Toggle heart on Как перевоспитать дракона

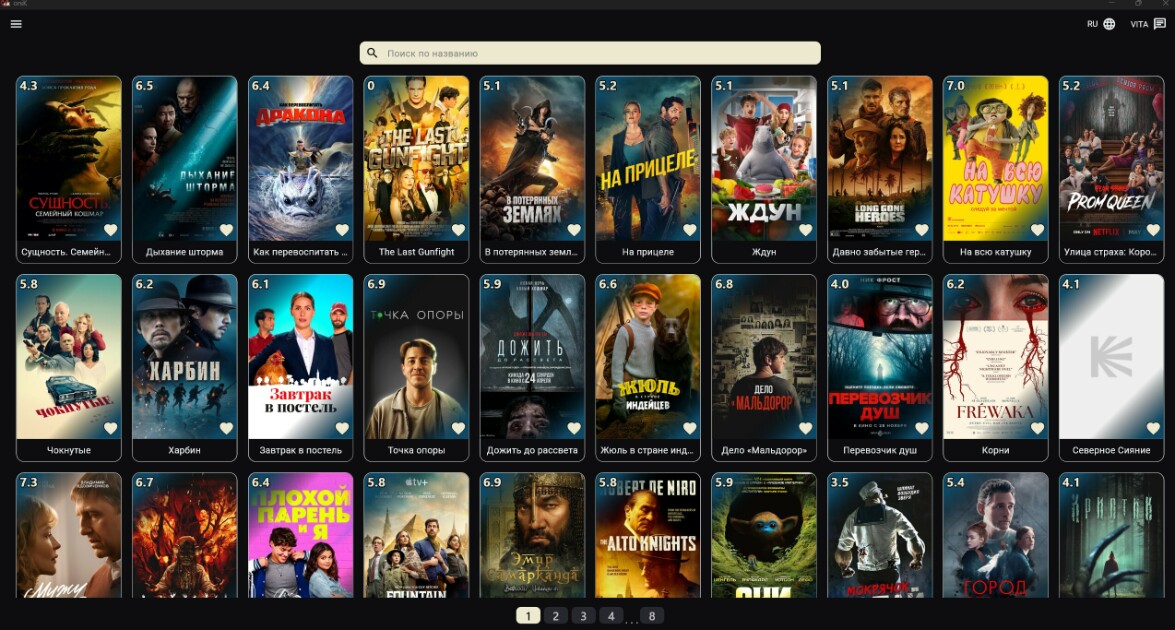[342, 230]
